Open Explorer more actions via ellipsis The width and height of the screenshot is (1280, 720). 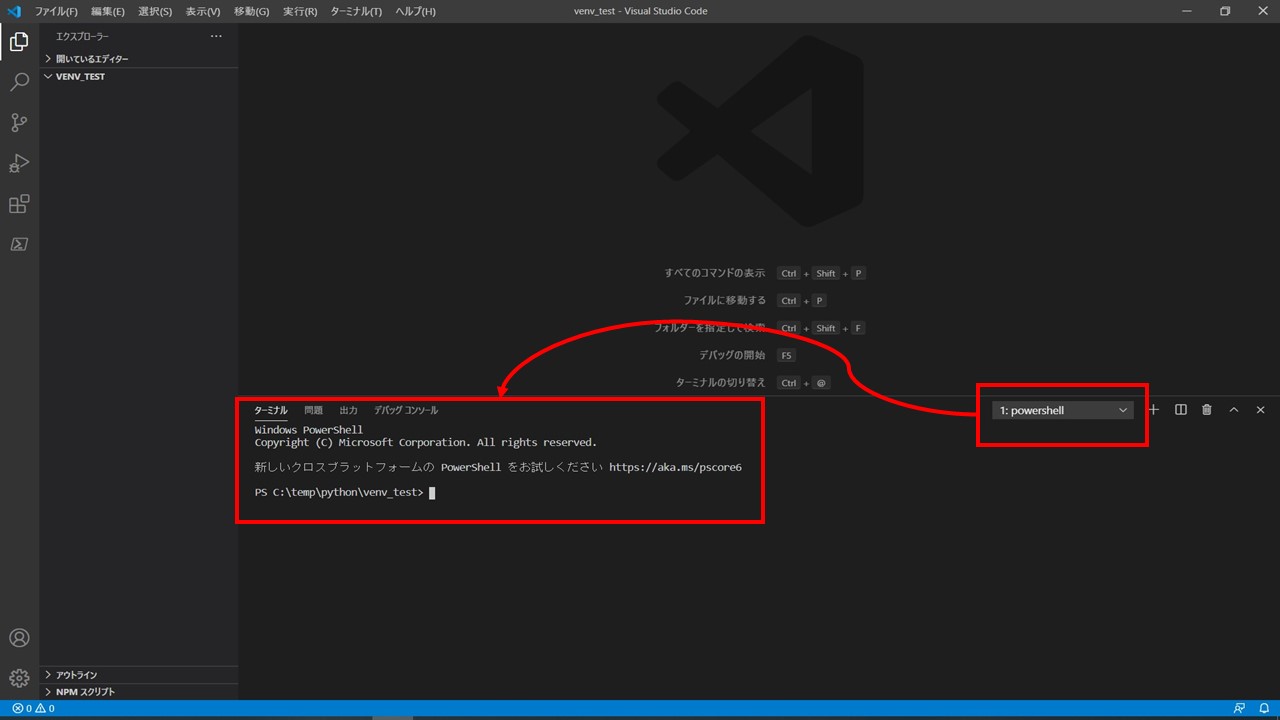[216, 35]
